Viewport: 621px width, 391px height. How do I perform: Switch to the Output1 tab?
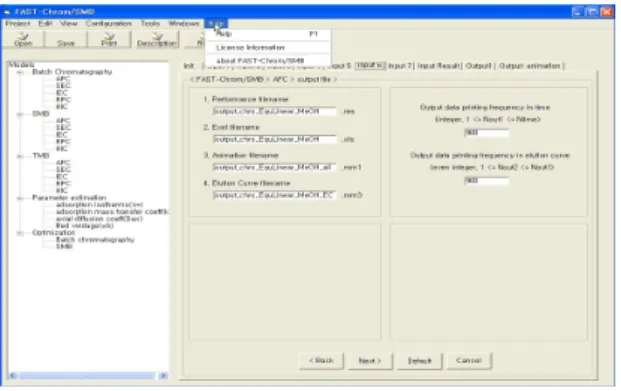(478, 66)
